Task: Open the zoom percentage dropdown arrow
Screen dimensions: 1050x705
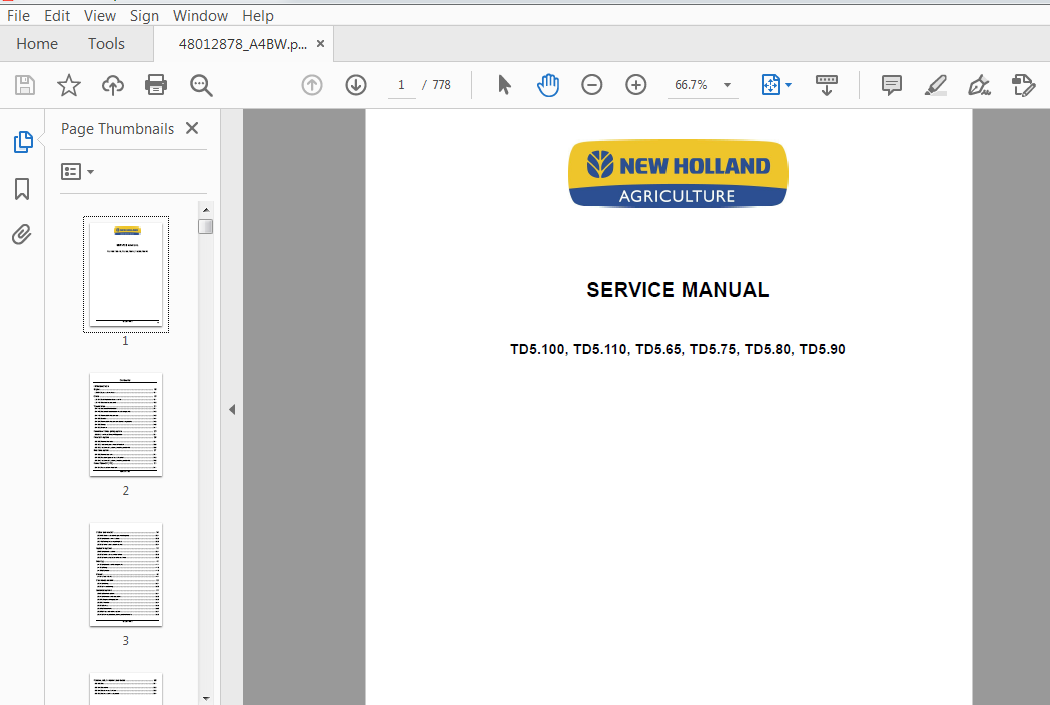Action: (727, 85)
